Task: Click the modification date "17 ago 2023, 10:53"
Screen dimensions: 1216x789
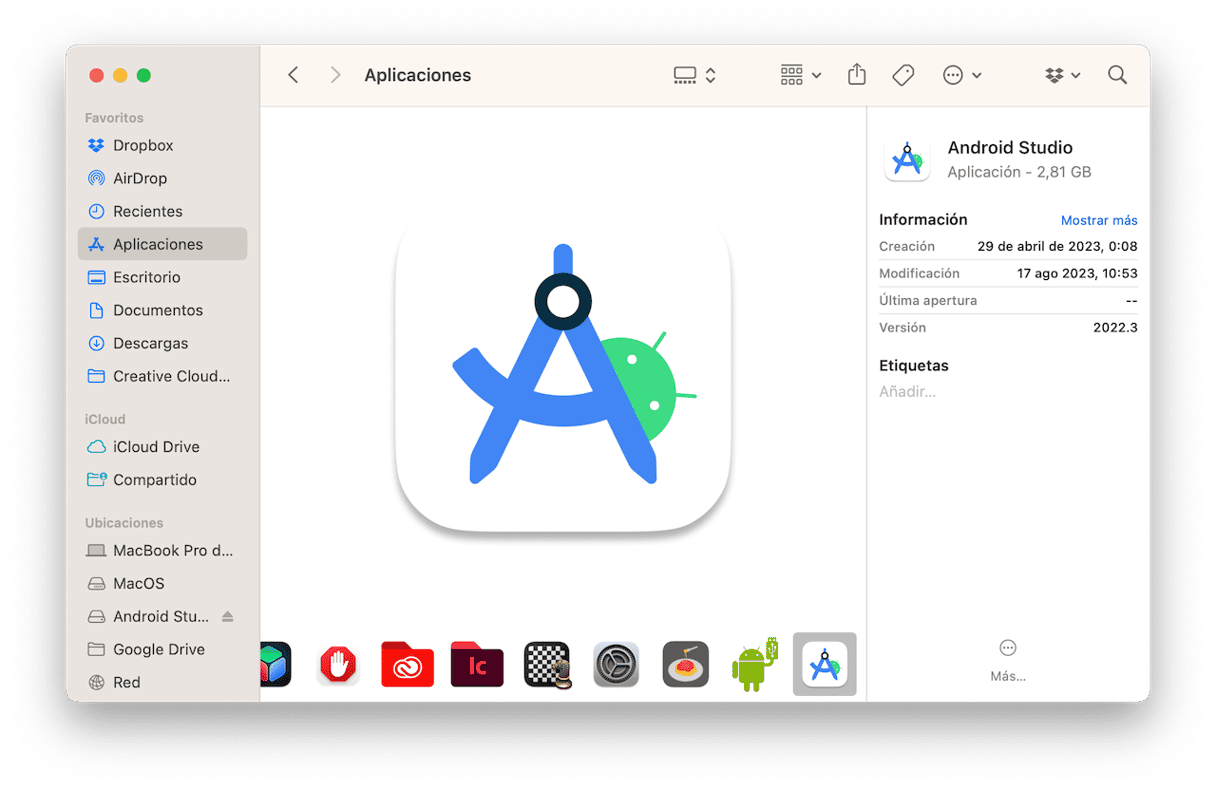Action: click(x=1077, y=273)
